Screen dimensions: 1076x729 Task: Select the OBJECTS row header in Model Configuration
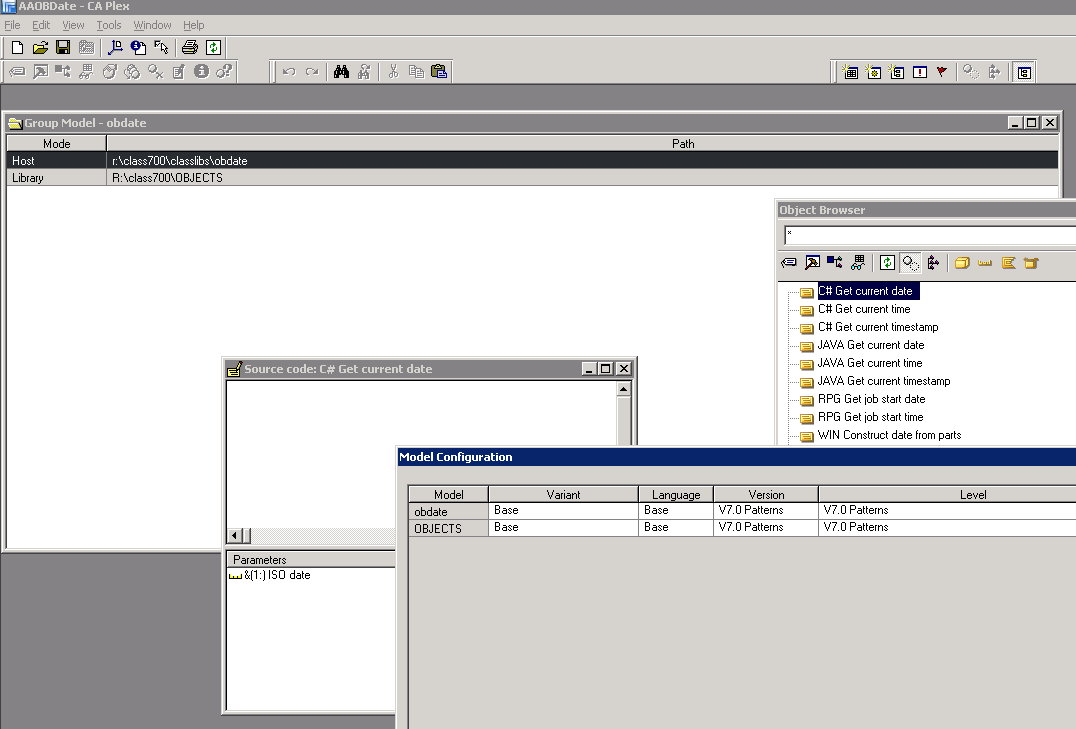(x=449, y=529)
